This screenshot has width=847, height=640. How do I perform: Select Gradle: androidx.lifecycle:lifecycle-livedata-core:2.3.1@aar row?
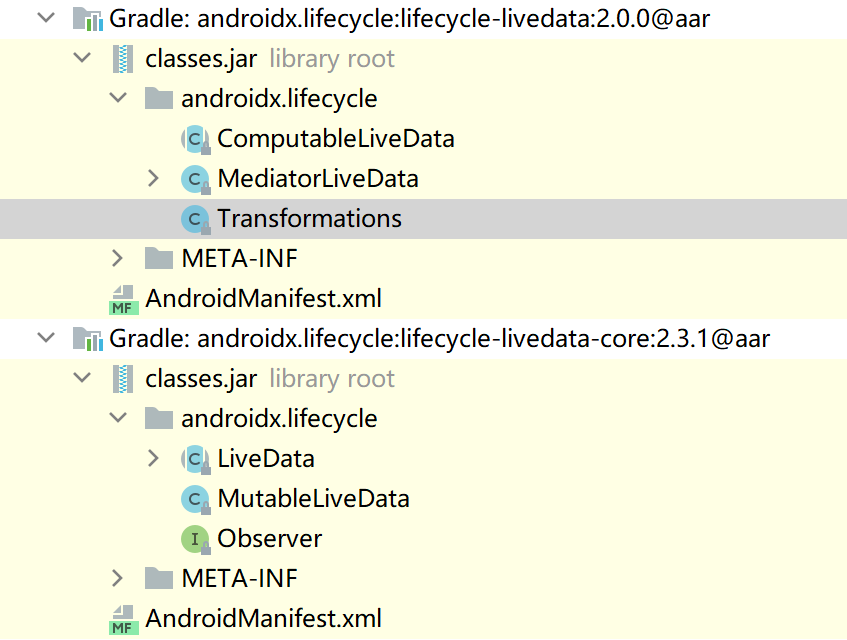point(424,339)
